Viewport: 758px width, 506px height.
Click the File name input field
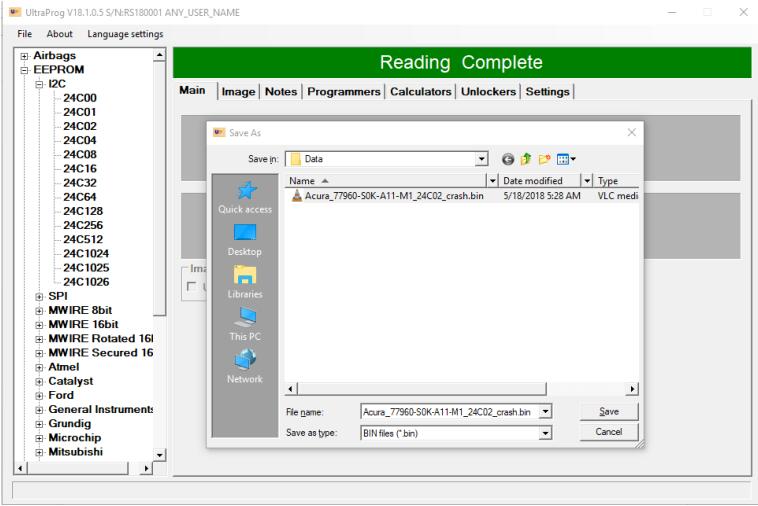tap(450, 412)
